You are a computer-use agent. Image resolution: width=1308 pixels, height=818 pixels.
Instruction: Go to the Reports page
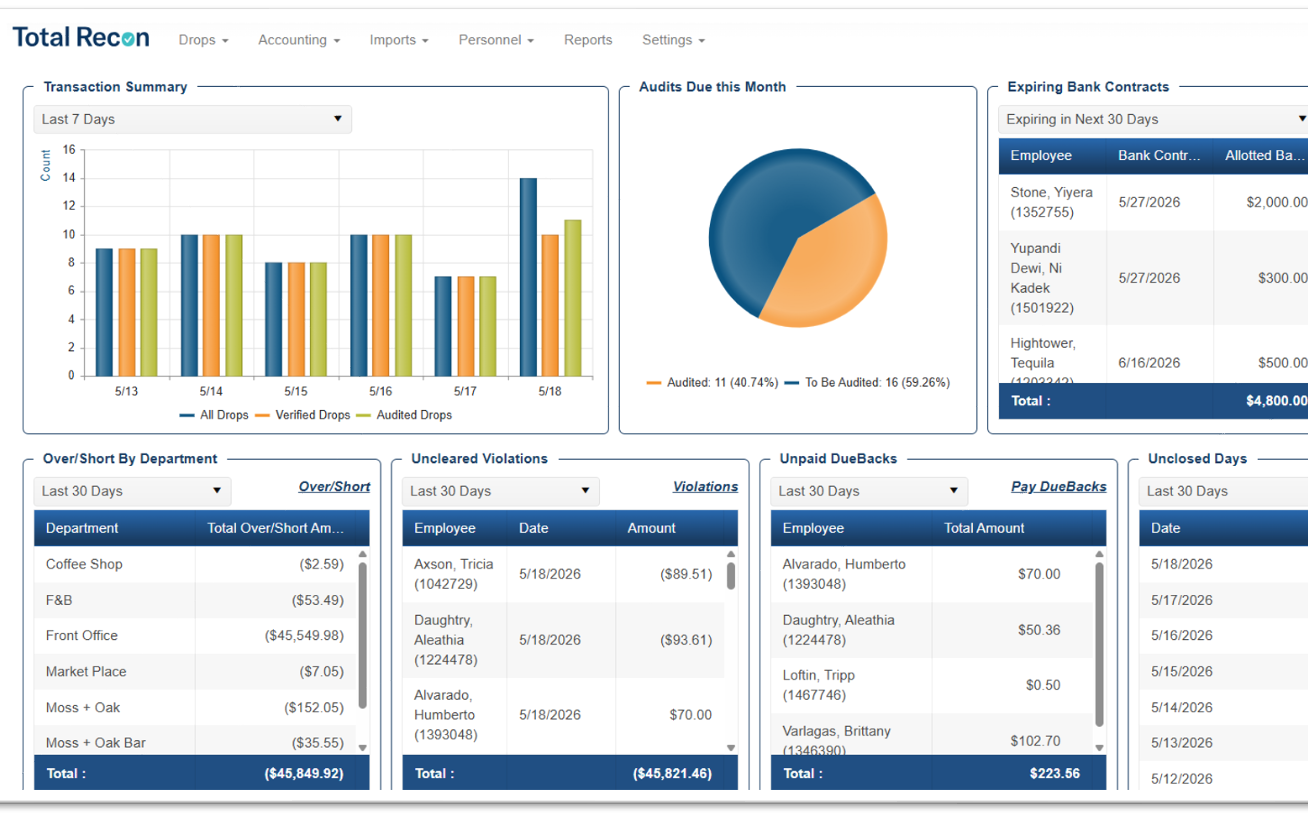point(588,40)
